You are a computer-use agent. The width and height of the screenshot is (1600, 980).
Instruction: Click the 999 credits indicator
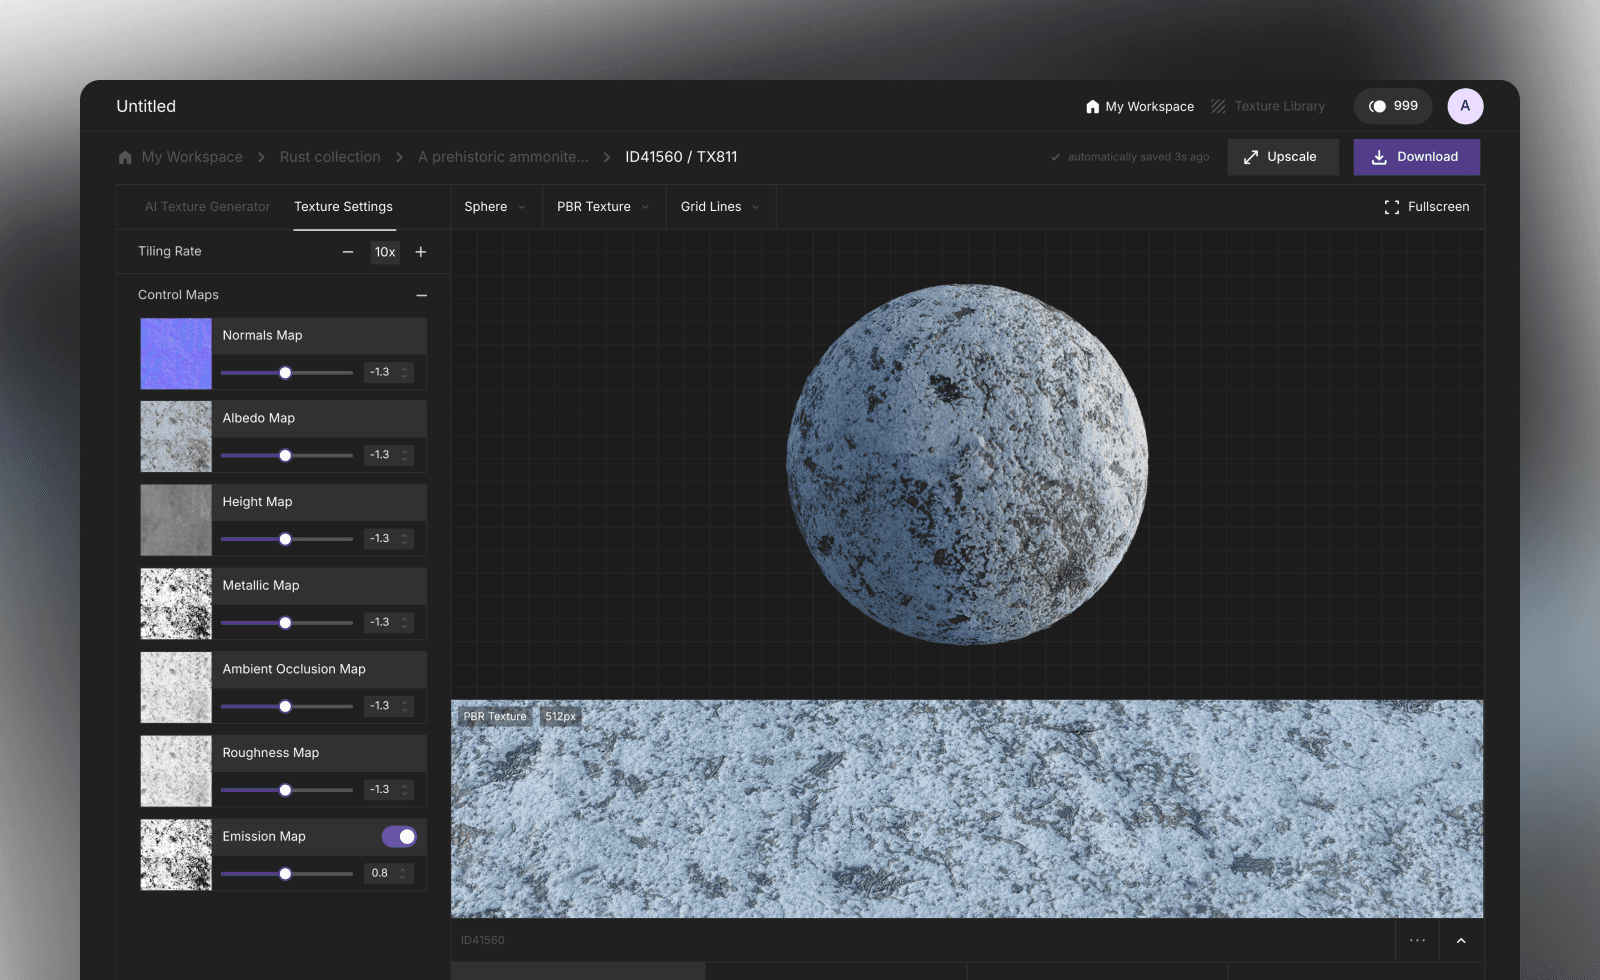point(1393,106)
